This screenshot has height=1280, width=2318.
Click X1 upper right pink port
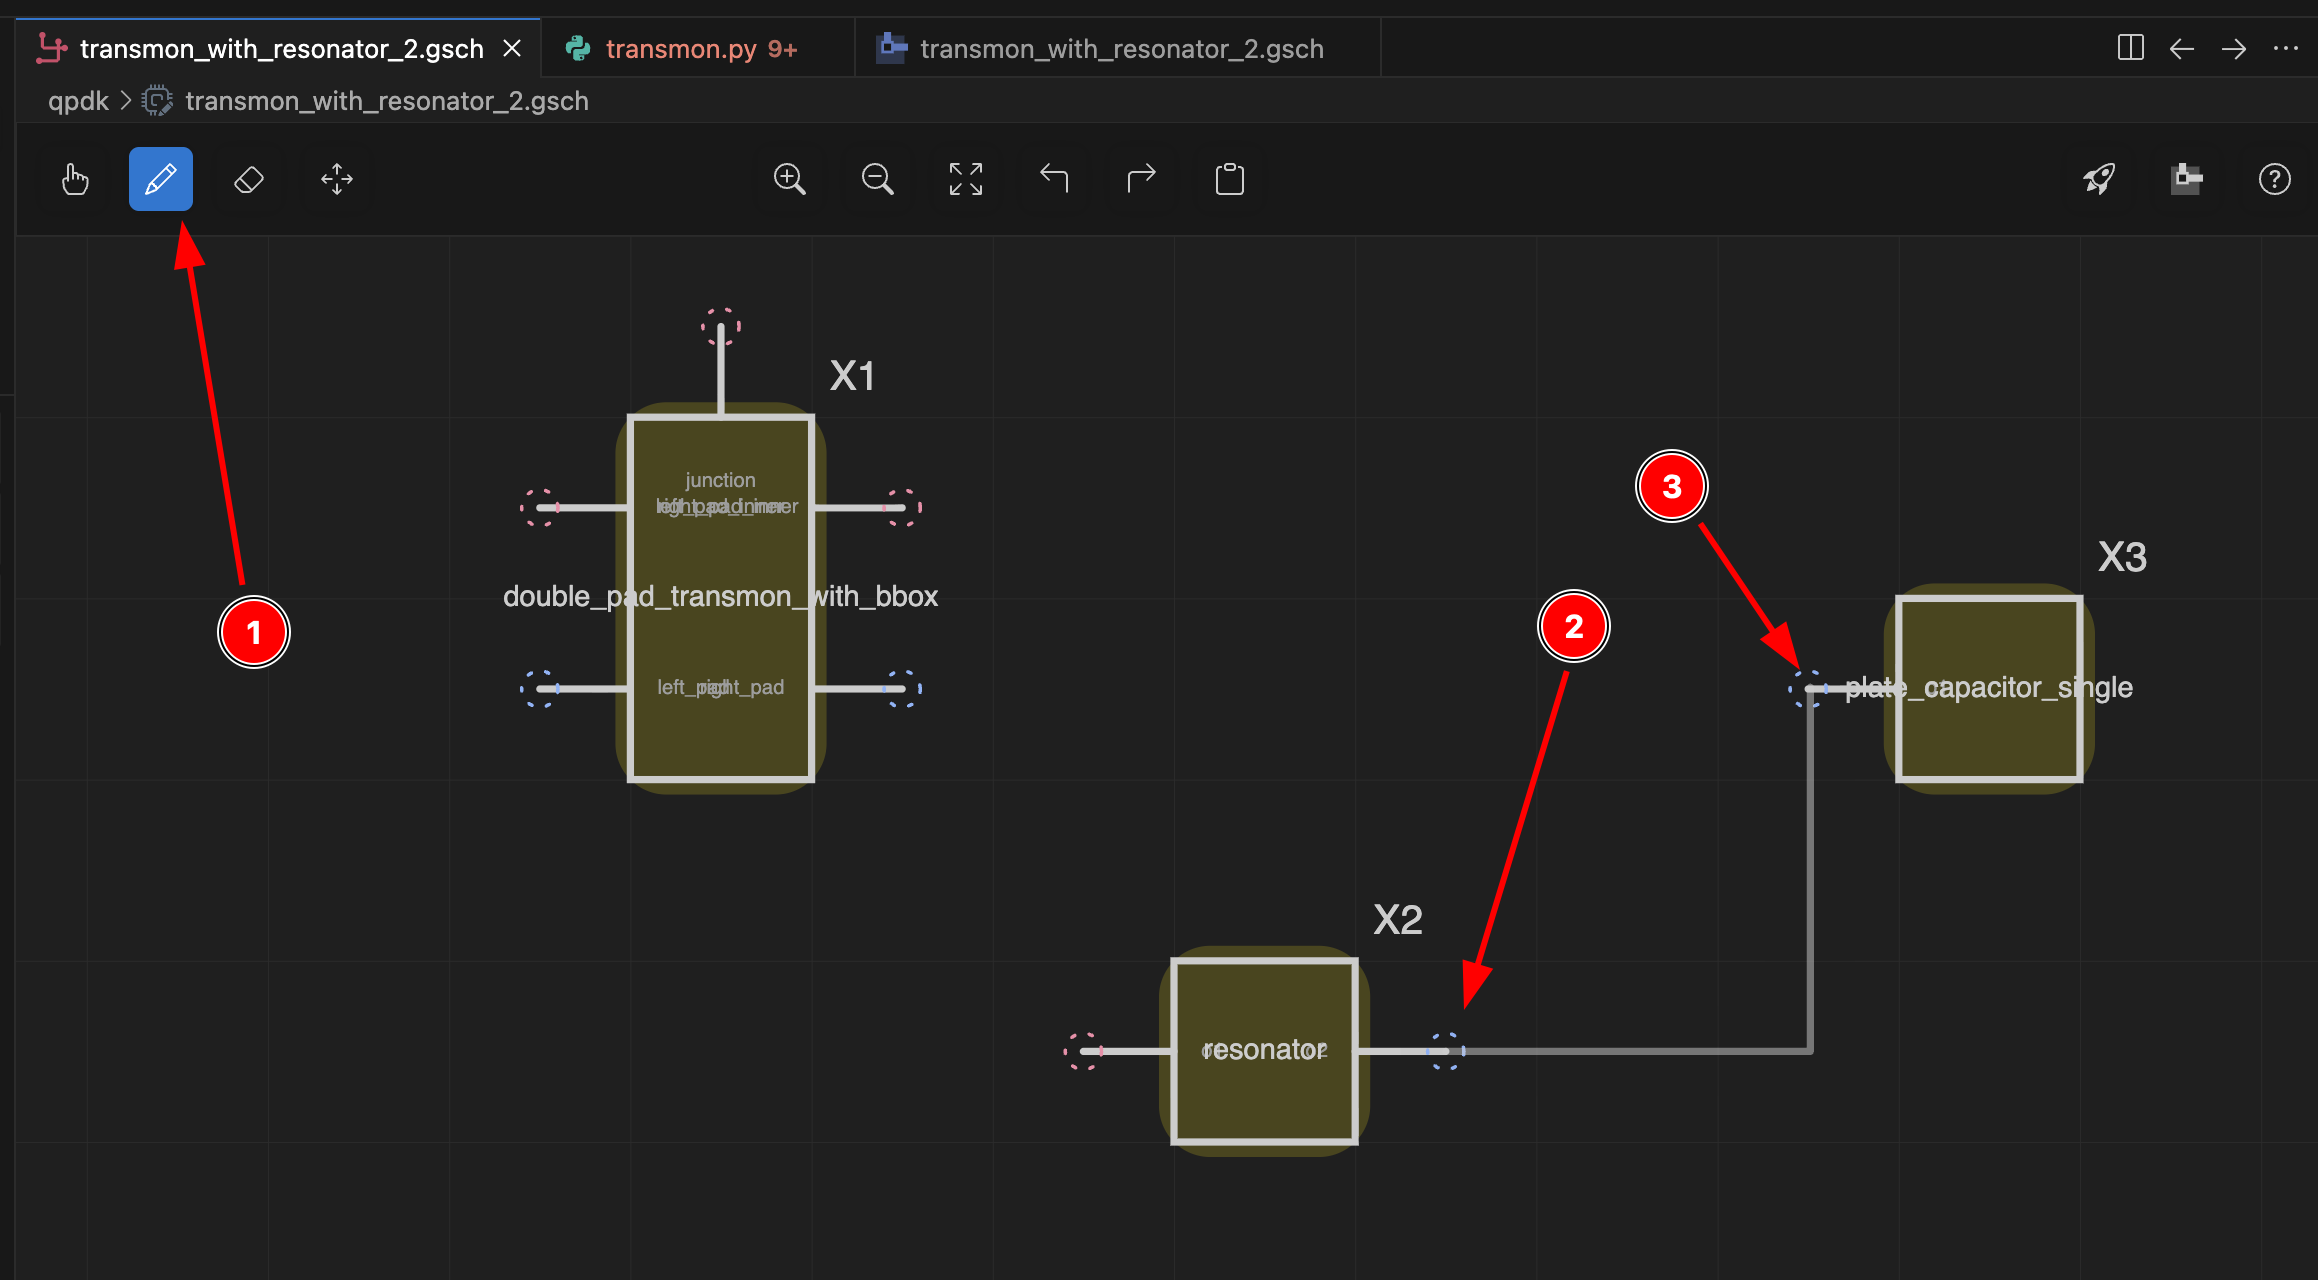[x=902, y=508]
